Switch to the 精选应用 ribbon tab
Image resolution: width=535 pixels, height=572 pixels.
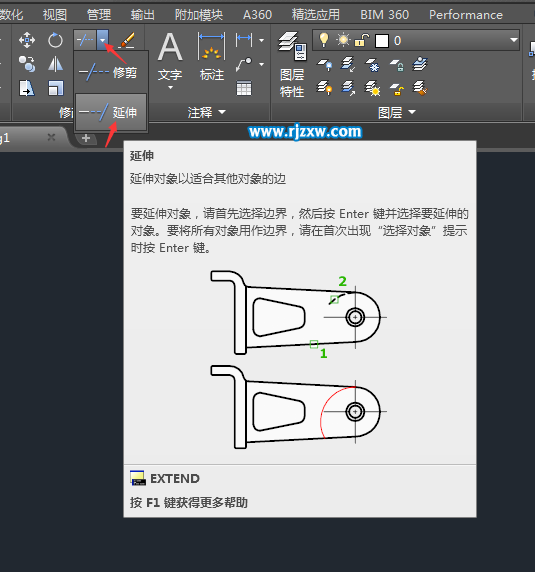pyautogui.click(x=315, y=15)
